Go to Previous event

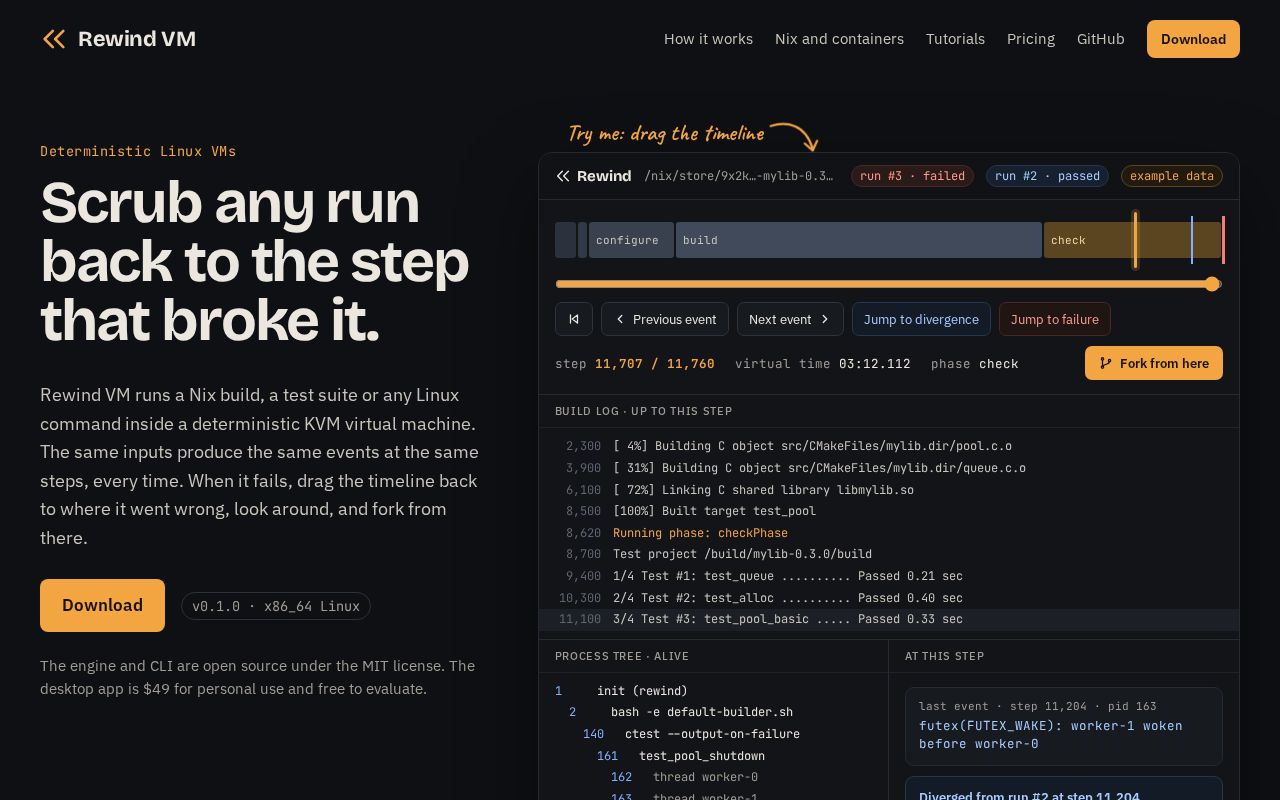tap(665, 319)
